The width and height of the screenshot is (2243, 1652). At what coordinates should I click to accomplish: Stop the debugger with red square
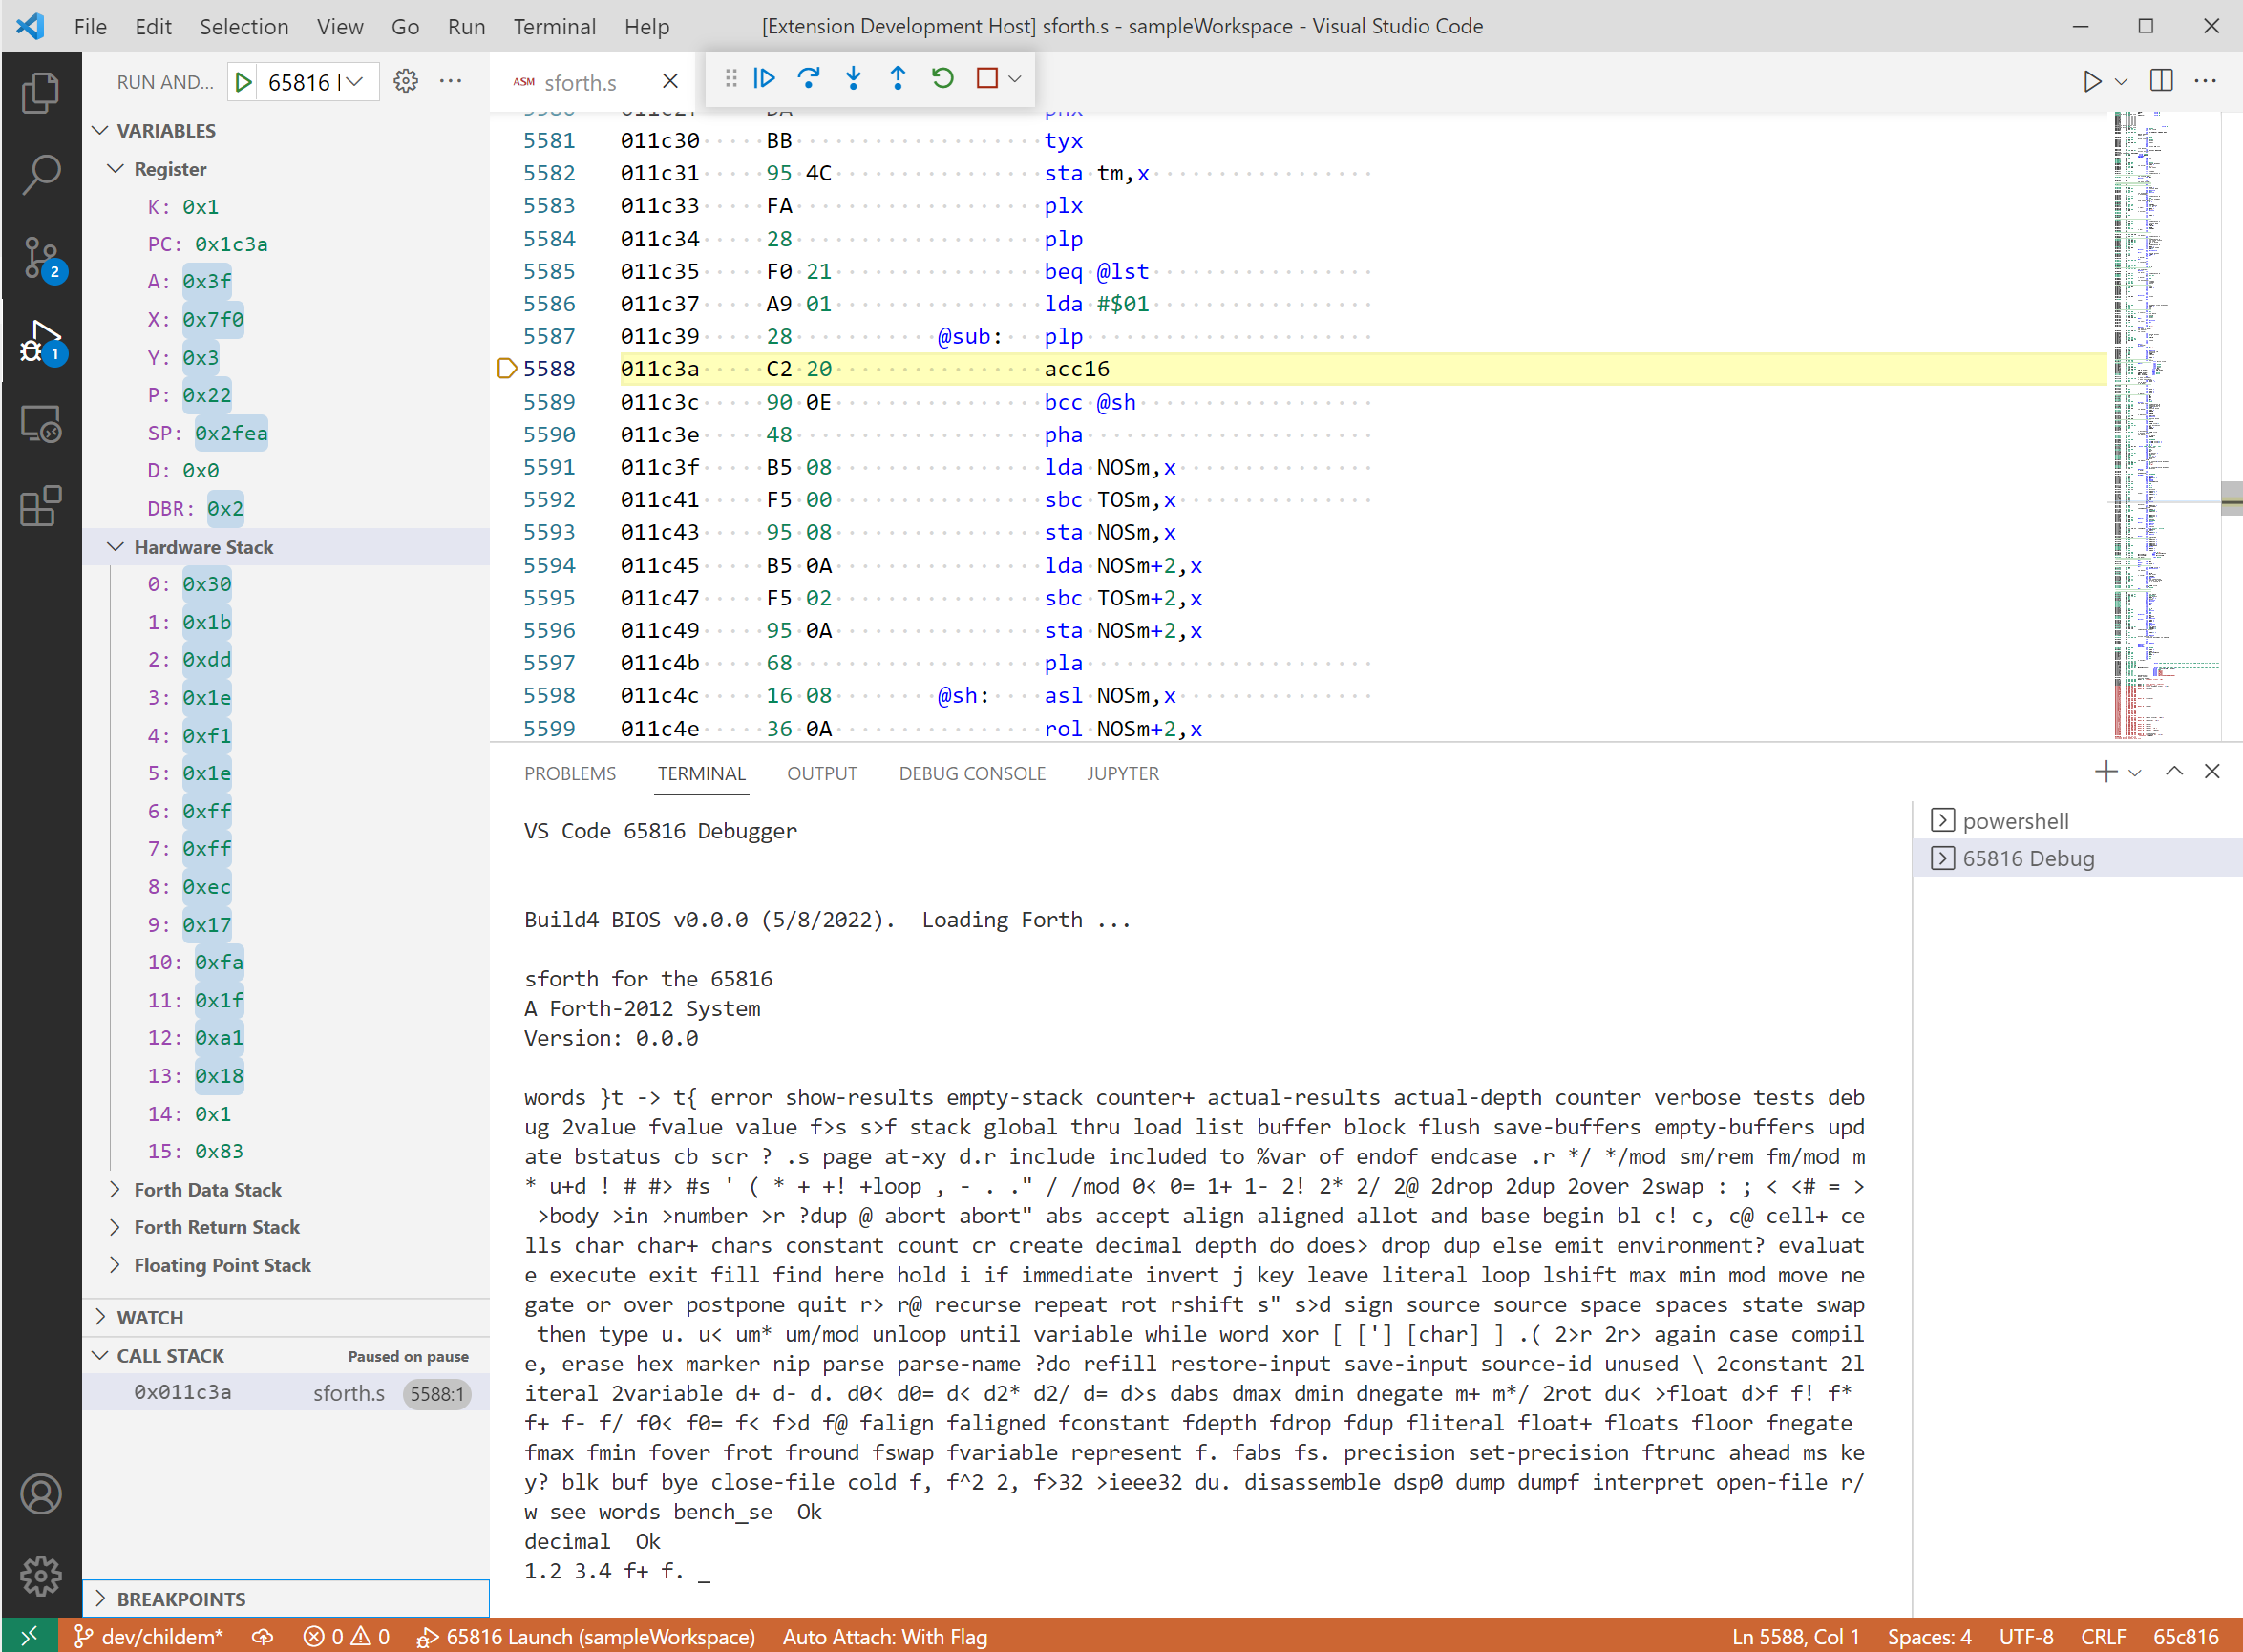point(987,78)
